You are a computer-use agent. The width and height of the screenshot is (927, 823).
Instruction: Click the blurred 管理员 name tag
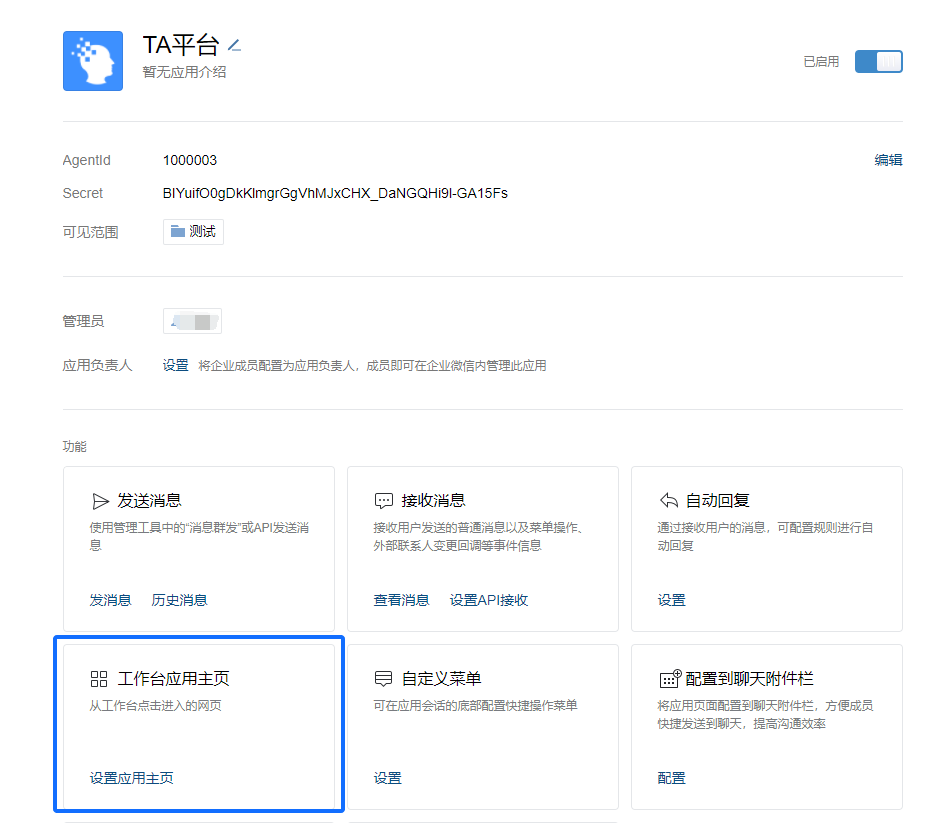(x=192, y=321)
